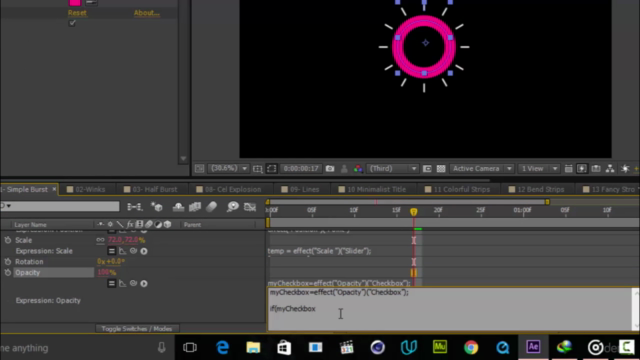Click Toggle Switches / Modes button
This screenshot has width=640, height=360.
[x=137, y=329]
